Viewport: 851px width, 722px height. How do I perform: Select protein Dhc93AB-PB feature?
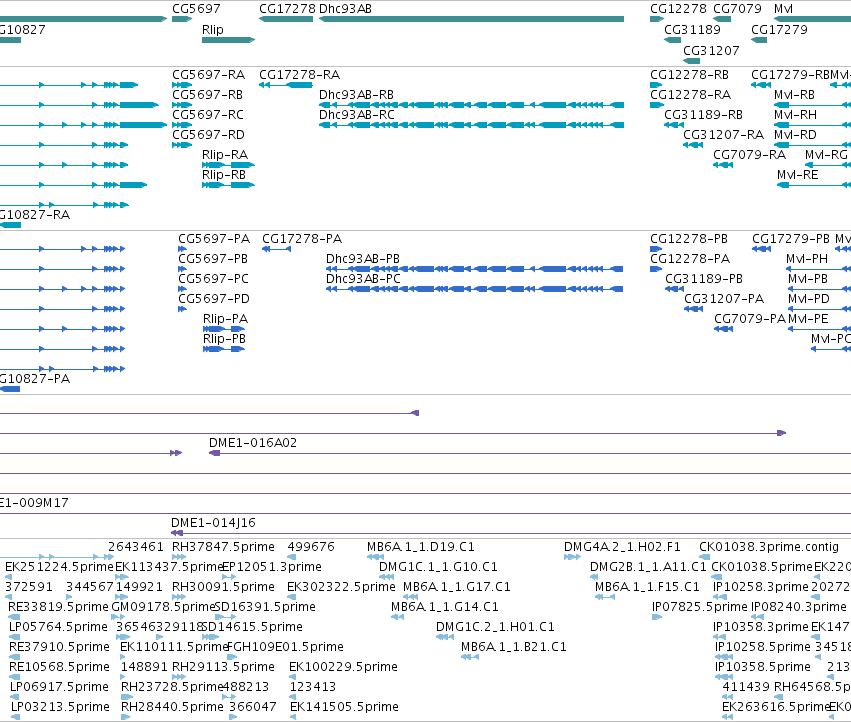474,269
